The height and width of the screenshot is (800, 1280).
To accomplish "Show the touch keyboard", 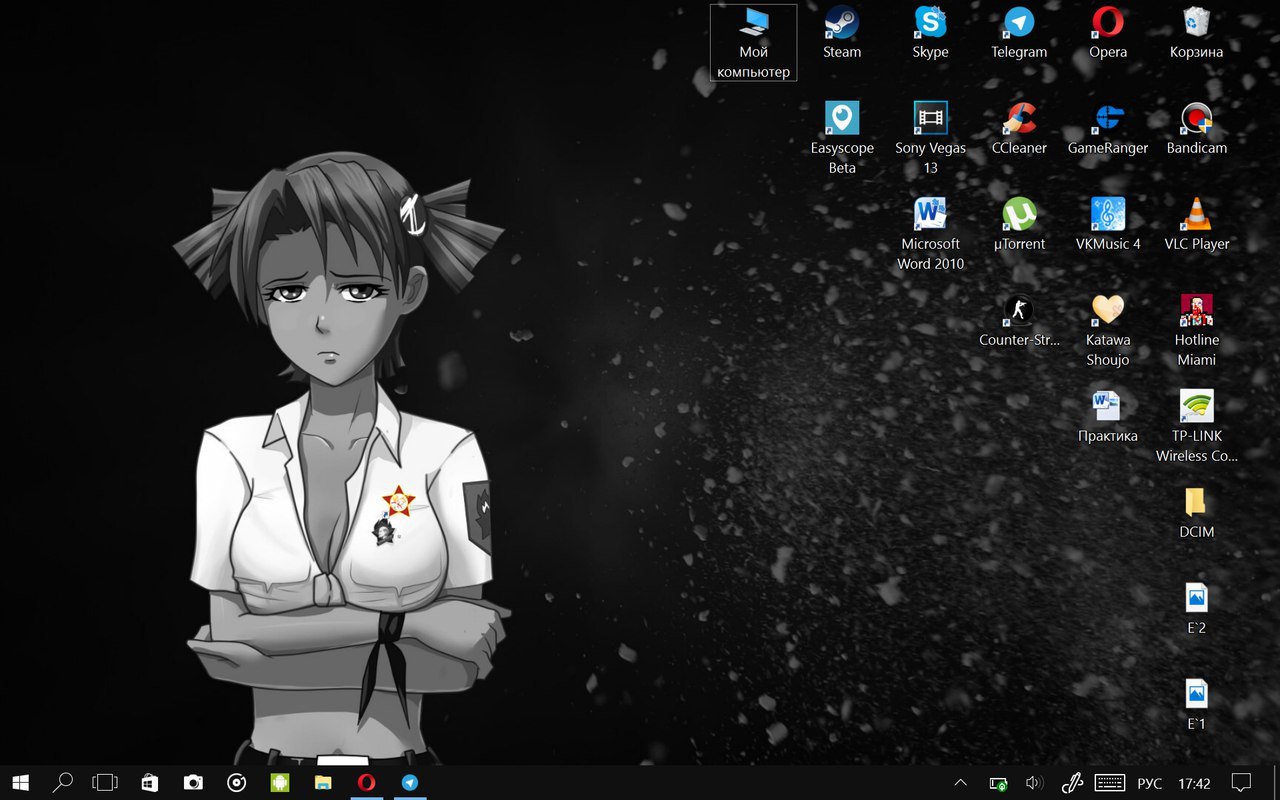I will coord(1110,783).
